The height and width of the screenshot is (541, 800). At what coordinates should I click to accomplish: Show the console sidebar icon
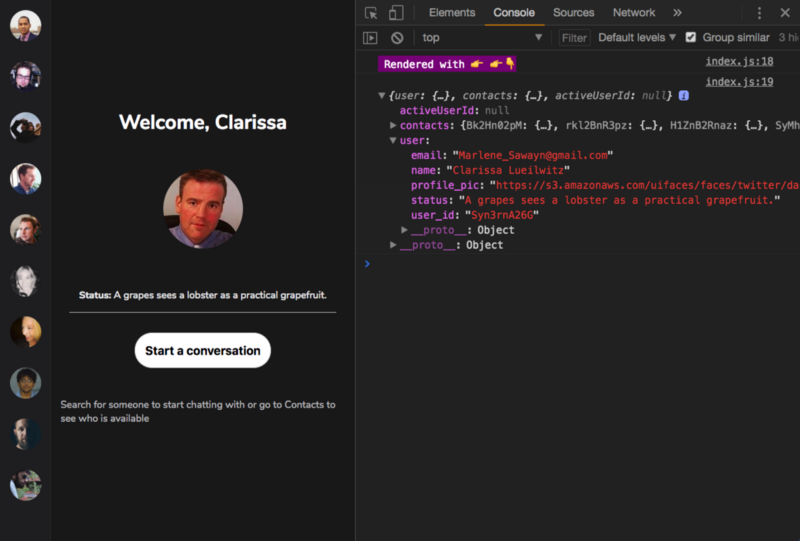coord(370,38)
